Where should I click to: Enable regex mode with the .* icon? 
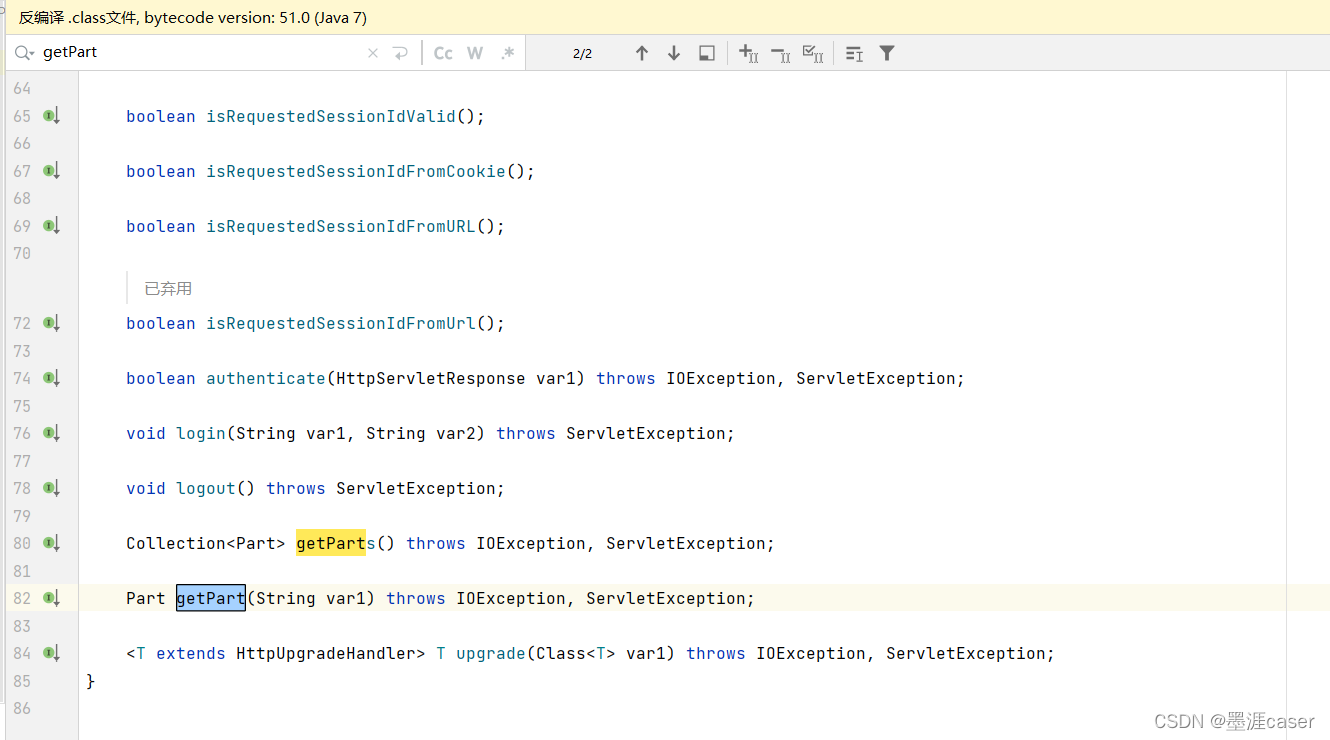(x=507, y=52)
